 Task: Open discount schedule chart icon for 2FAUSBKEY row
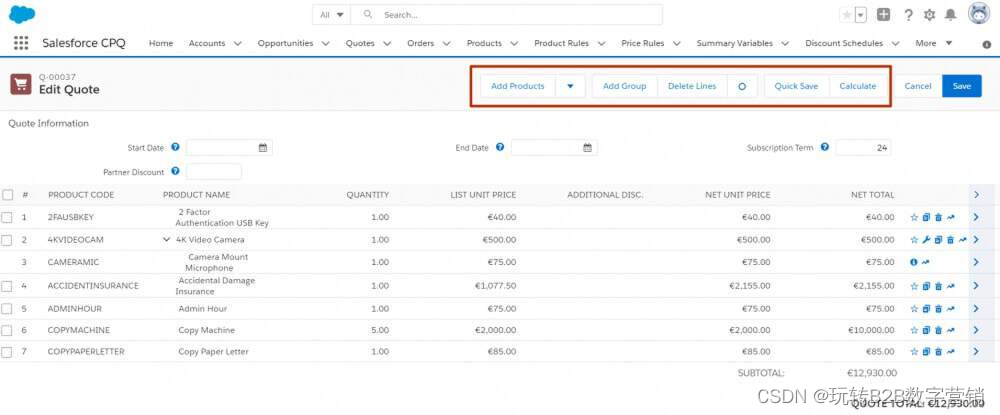point(950,217)
